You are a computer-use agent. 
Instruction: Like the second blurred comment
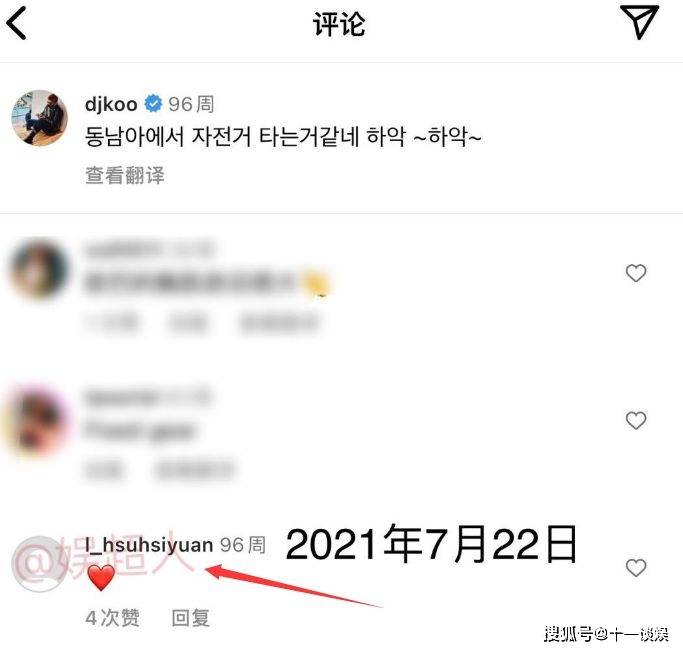click(x=636, y=420)
